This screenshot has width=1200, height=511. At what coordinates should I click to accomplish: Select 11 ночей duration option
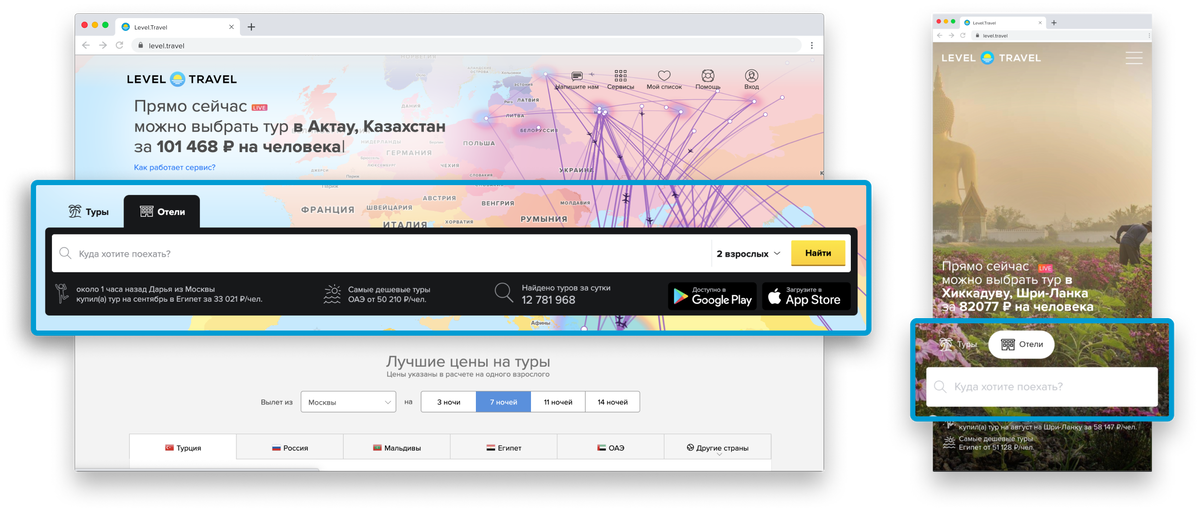coord(558,402)
